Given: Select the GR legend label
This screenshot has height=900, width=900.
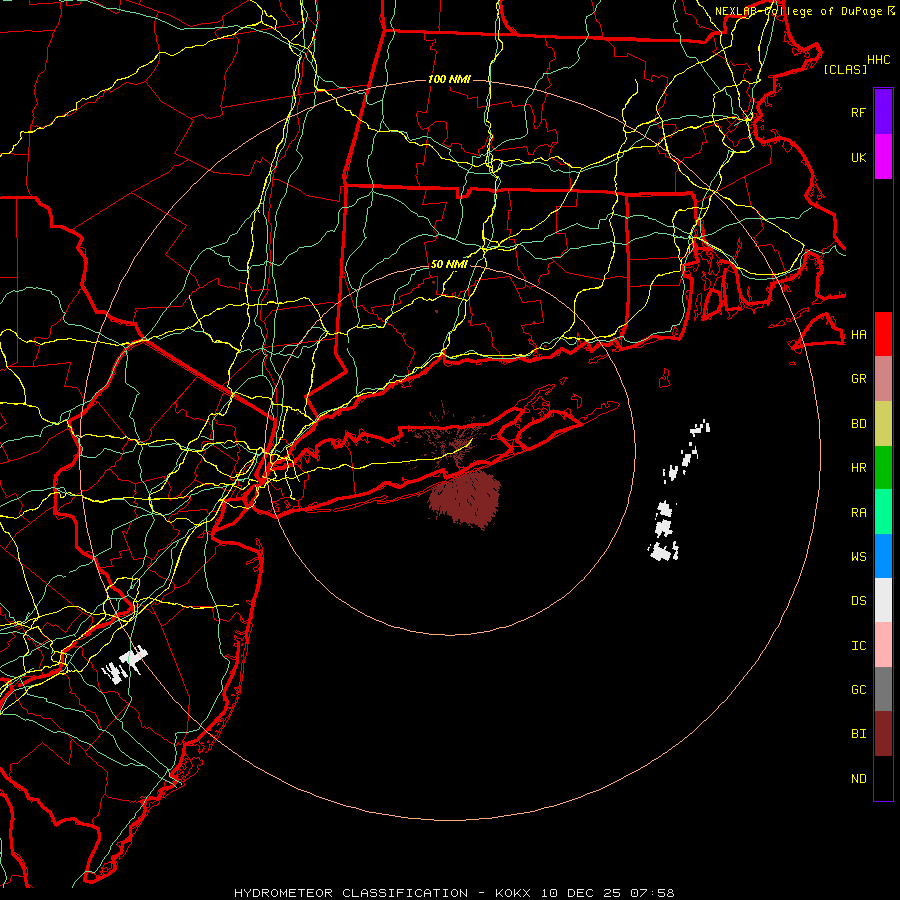Looking at the screenshot, I should point(858,379).
